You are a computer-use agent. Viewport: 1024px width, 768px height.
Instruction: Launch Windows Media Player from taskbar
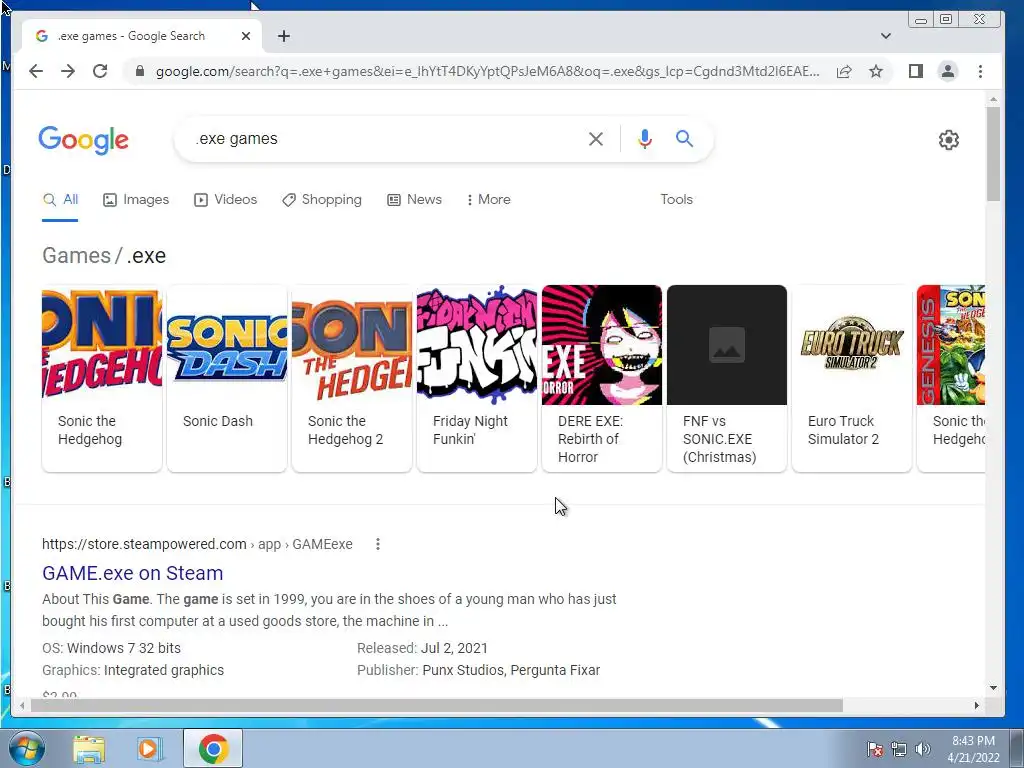click(150, 749)
